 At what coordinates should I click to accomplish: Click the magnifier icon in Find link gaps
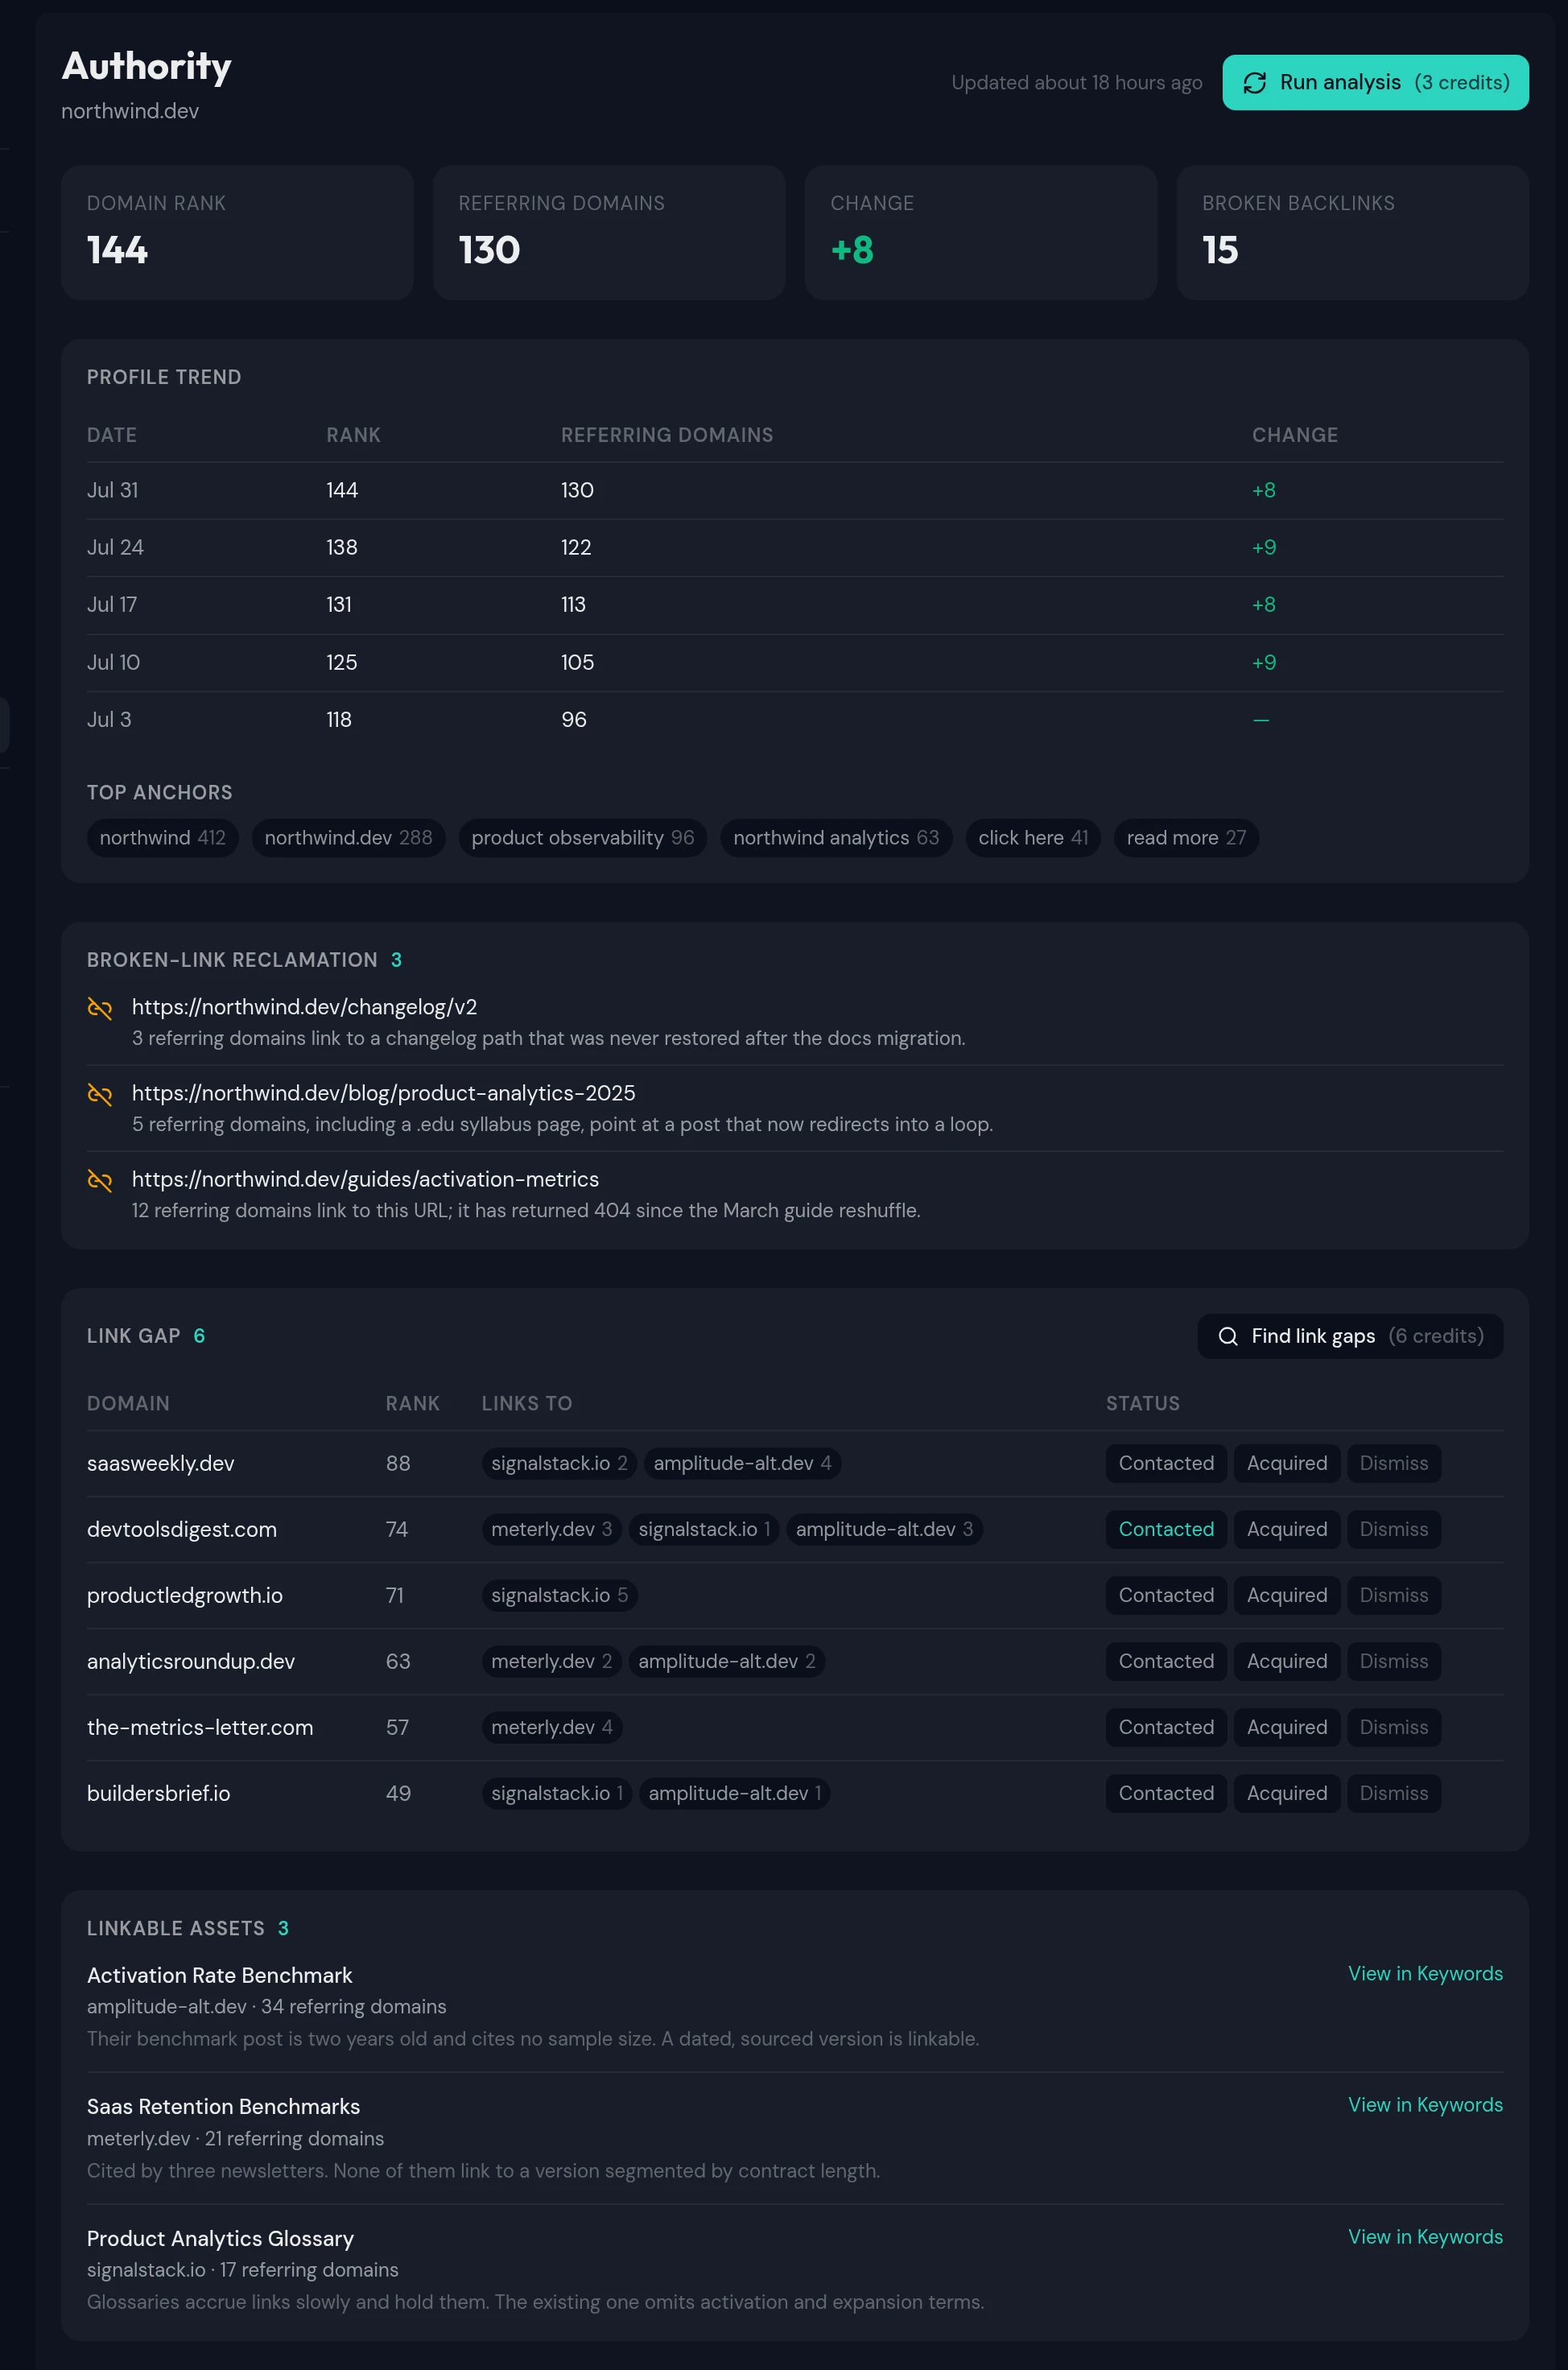point(1227,1336)
